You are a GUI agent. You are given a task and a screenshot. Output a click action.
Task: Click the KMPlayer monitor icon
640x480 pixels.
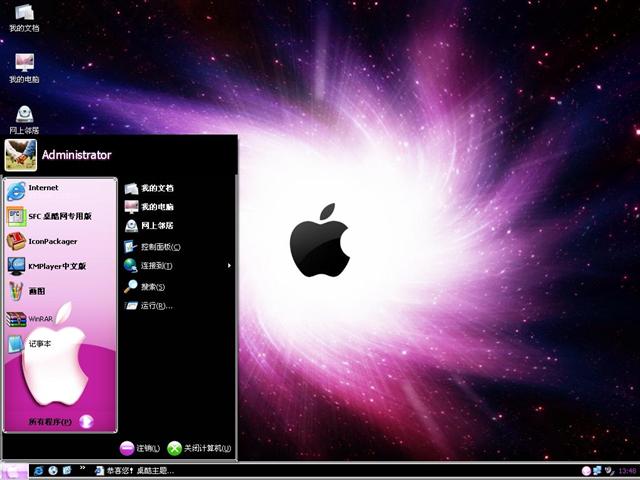[x=16, y=266]
